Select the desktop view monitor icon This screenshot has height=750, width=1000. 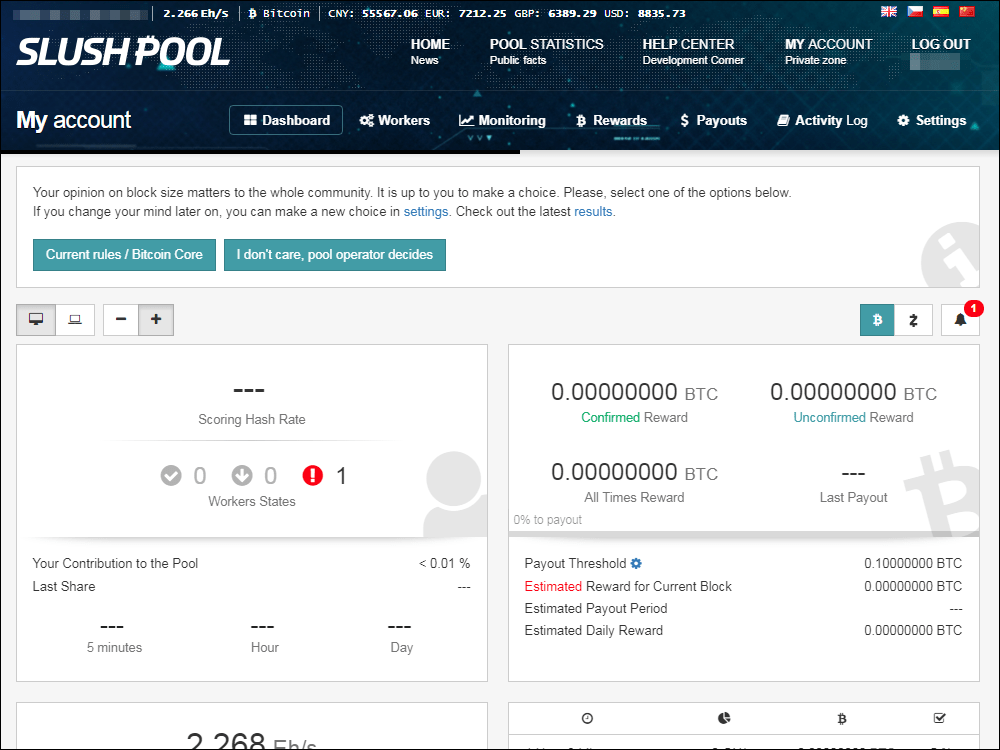tap(36, 319)
